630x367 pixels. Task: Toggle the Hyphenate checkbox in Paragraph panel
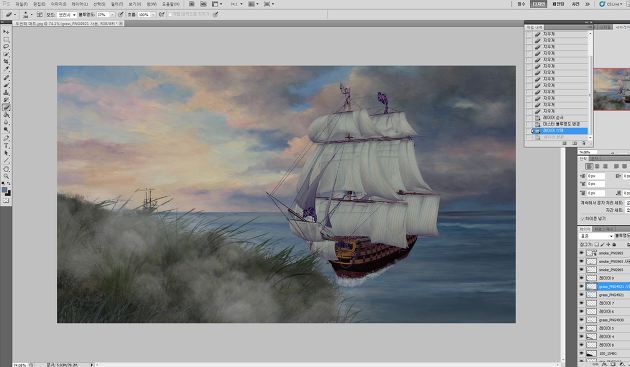coord(584,218)
